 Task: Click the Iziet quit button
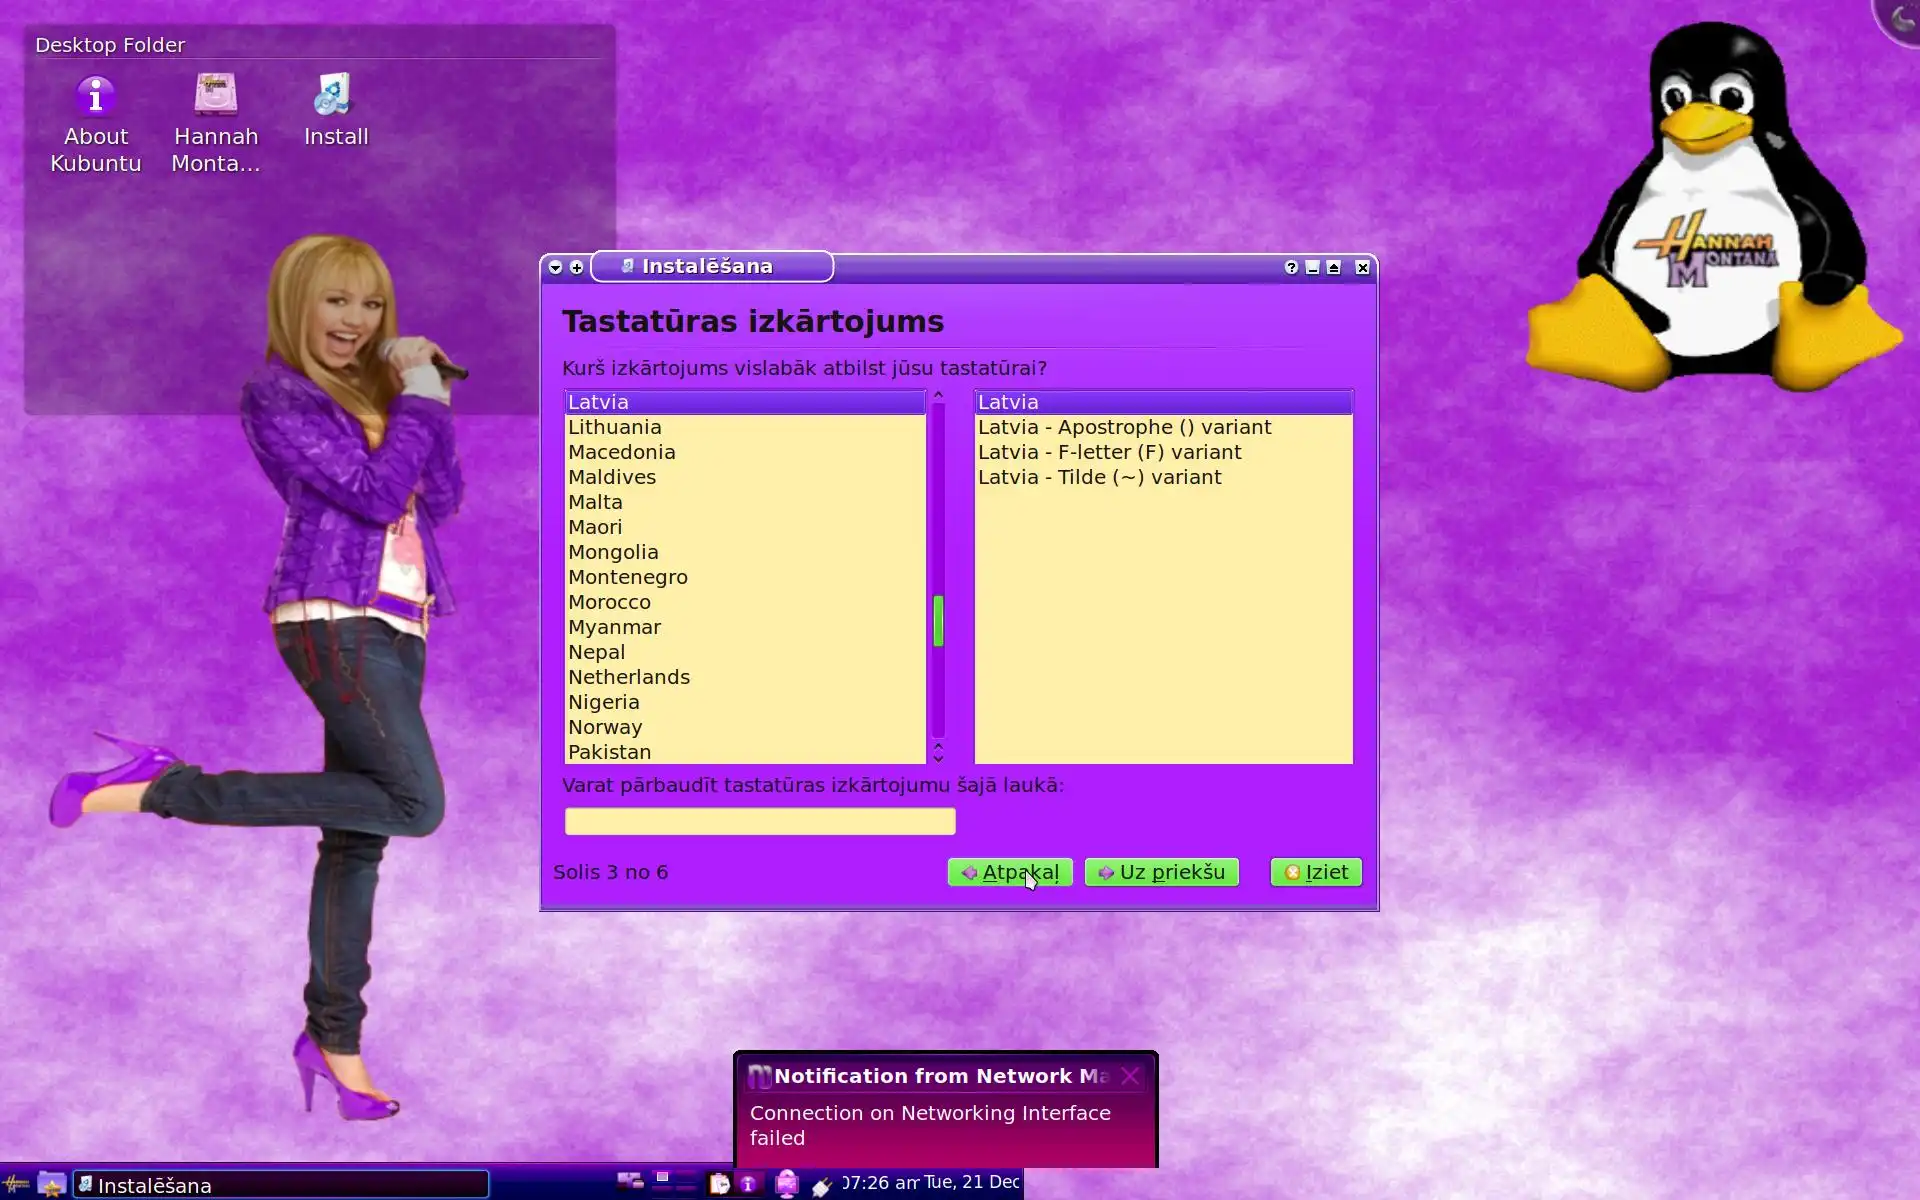click(1315, 872)
